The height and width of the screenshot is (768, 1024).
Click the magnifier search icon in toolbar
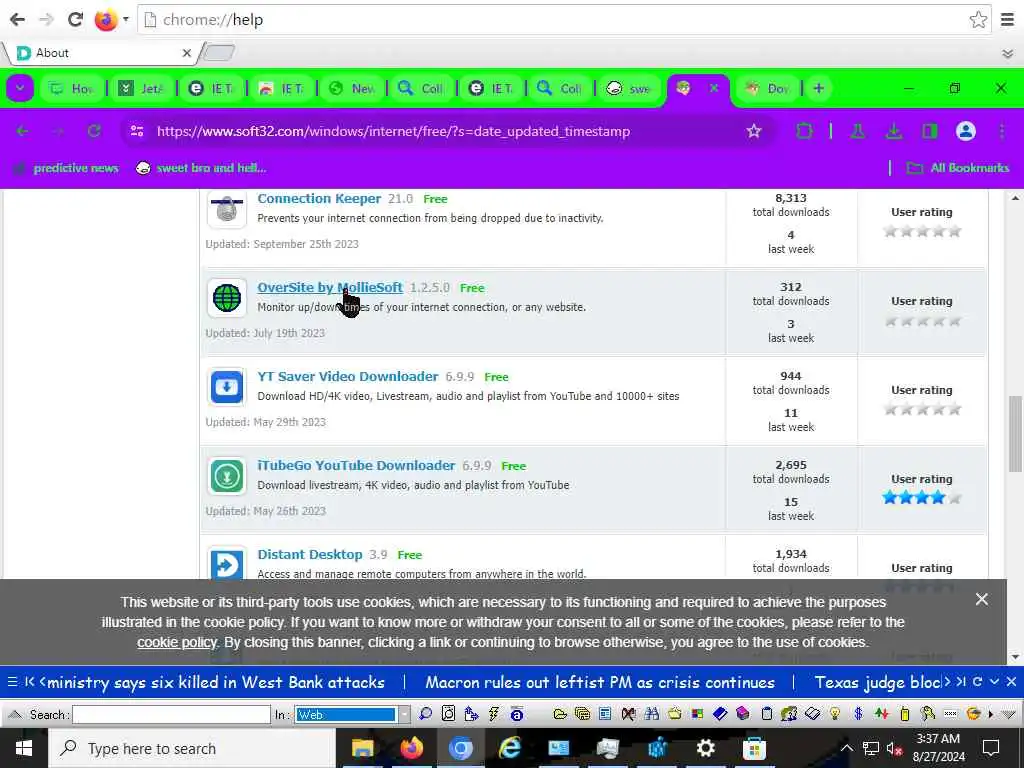pyautogui.click(x=426, y=714)
